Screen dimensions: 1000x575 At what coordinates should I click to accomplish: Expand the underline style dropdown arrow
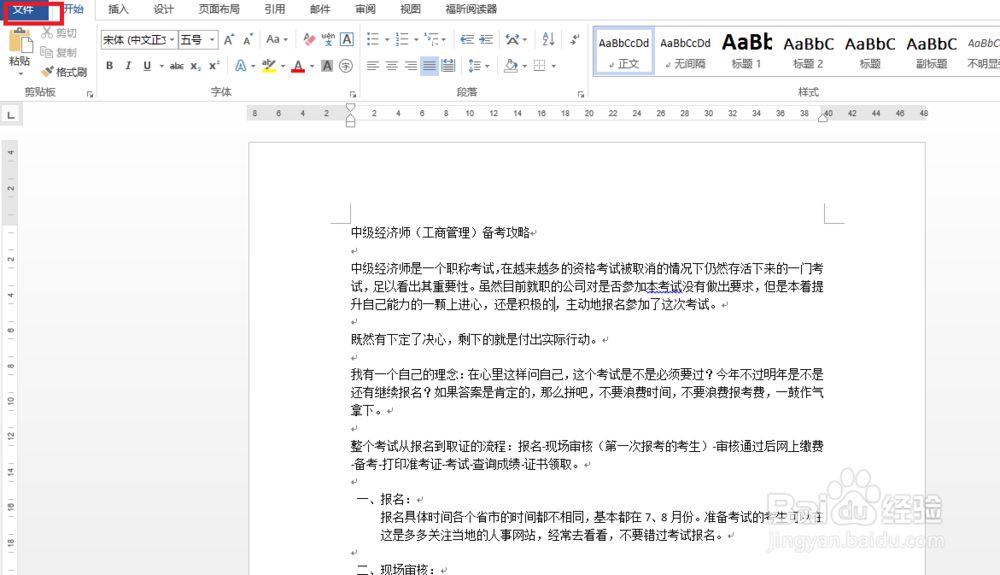click(x=161, y=66)
